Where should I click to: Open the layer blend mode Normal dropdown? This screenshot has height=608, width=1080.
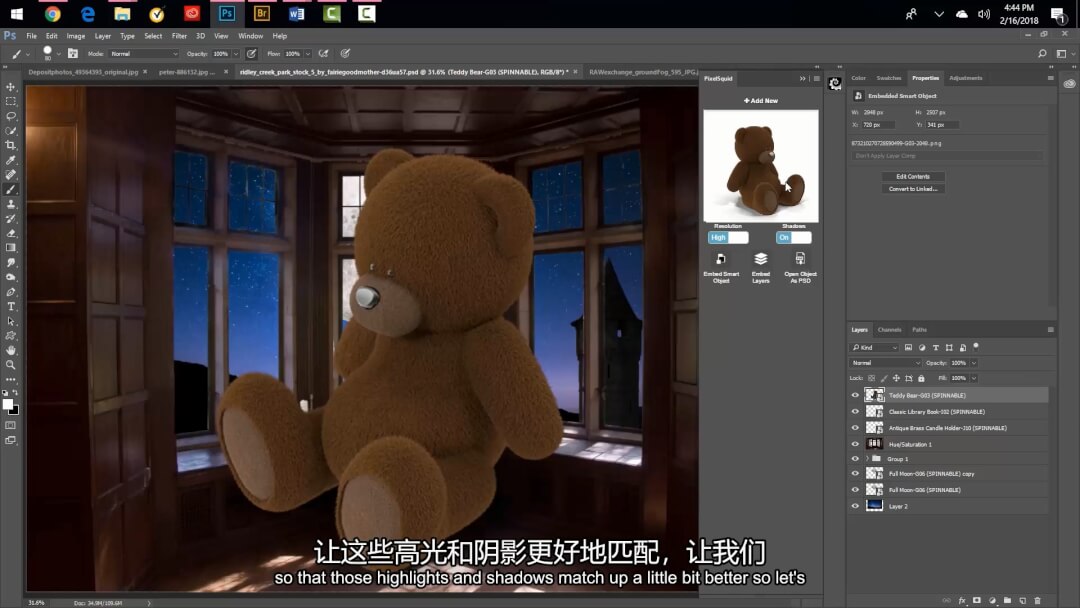coord(885,363)
